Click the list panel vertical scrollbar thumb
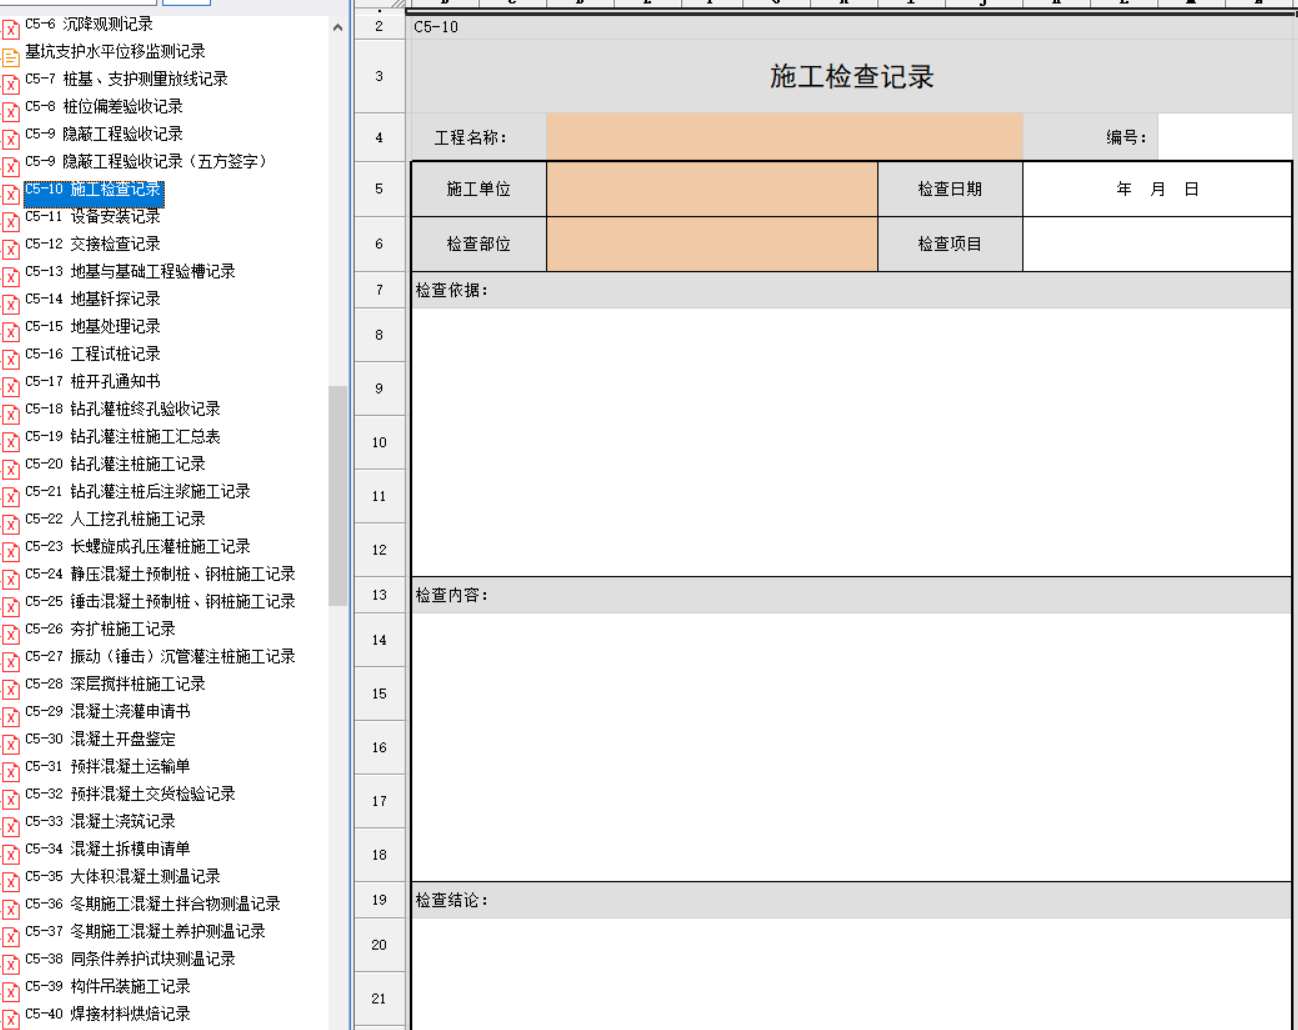Viewport: 1298px width, 1030px height. 337,495
